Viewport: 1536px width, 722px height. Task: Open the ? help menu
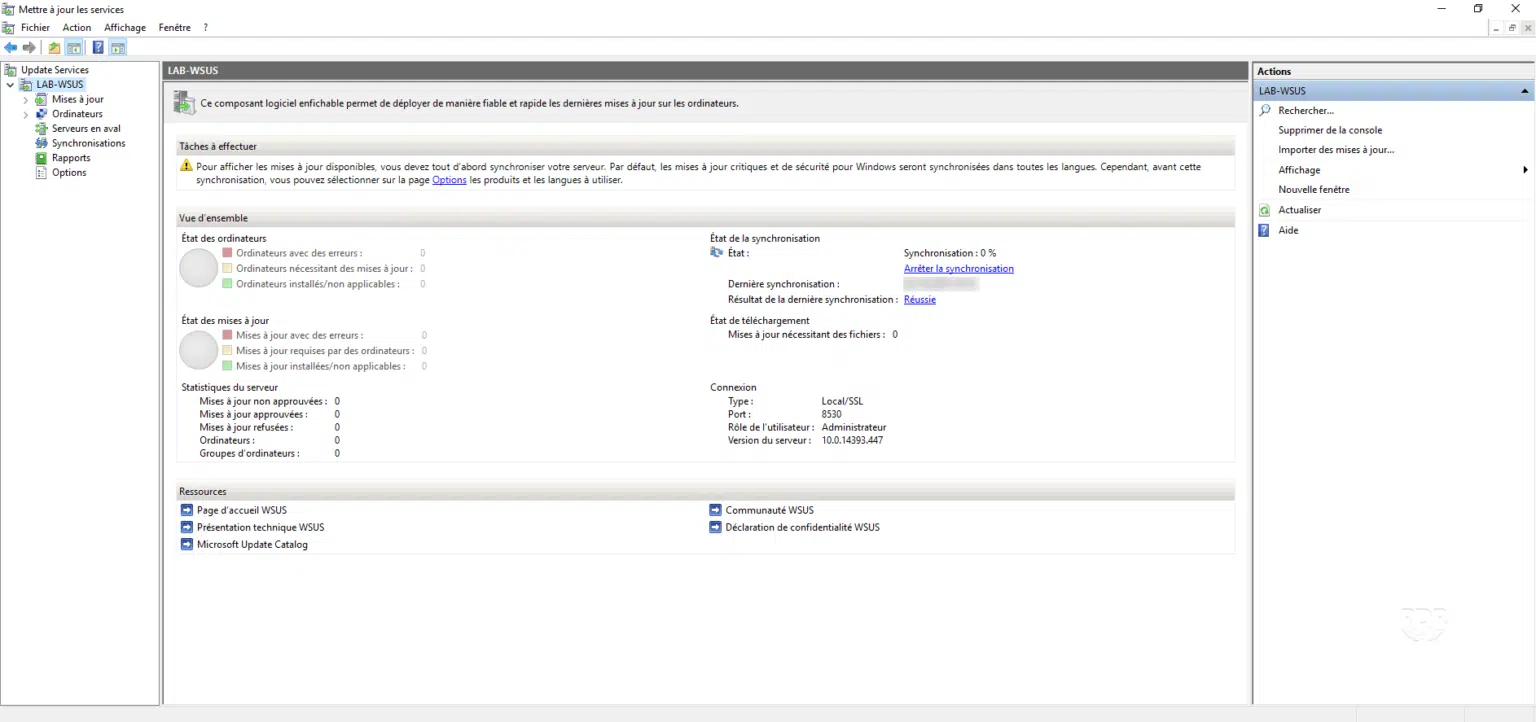(205, 28)
